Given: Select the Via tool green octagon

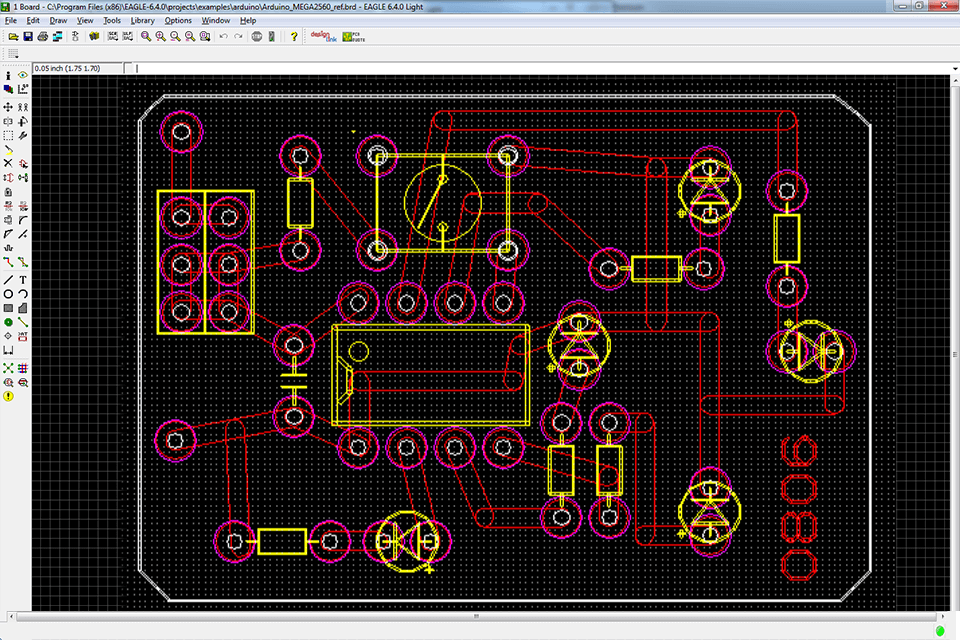Looking at the screenshot, I should [8, 323].
